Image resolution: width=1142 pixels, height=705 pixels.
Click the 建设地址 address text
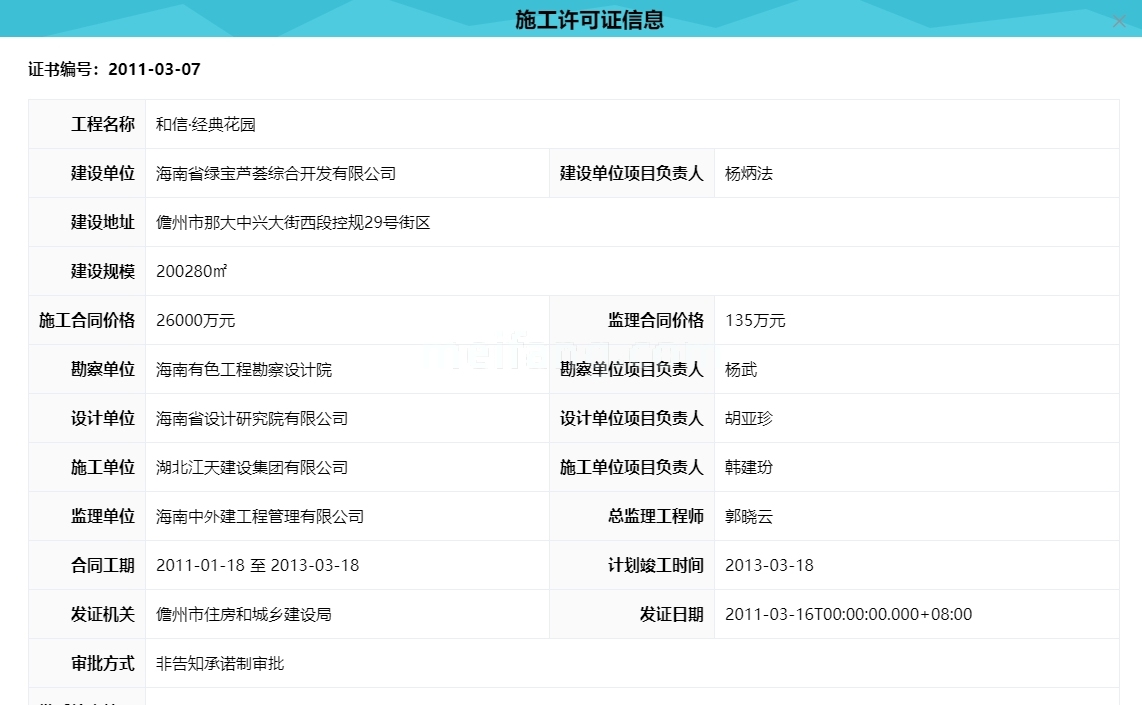click(293, 222)
